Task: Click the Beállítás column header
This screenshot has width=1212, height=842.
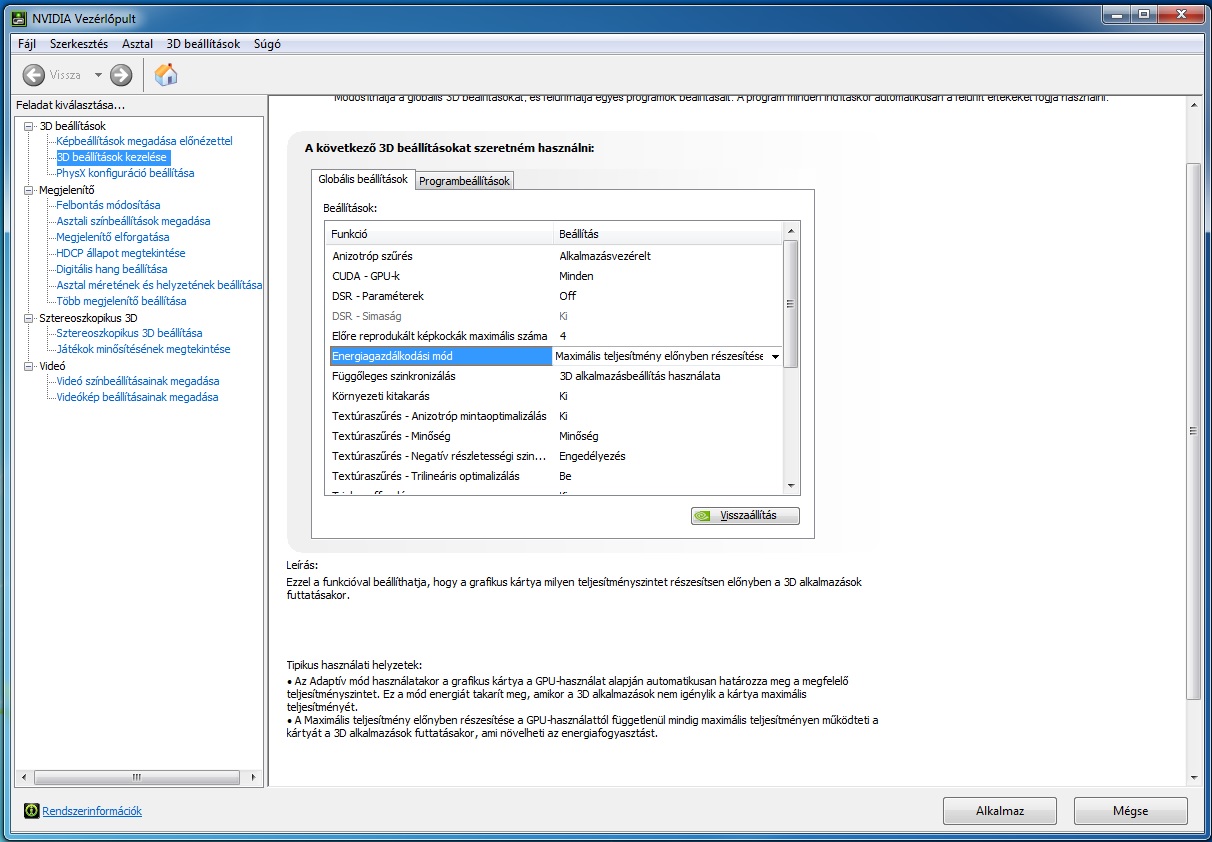Action: tap(668, 233)
